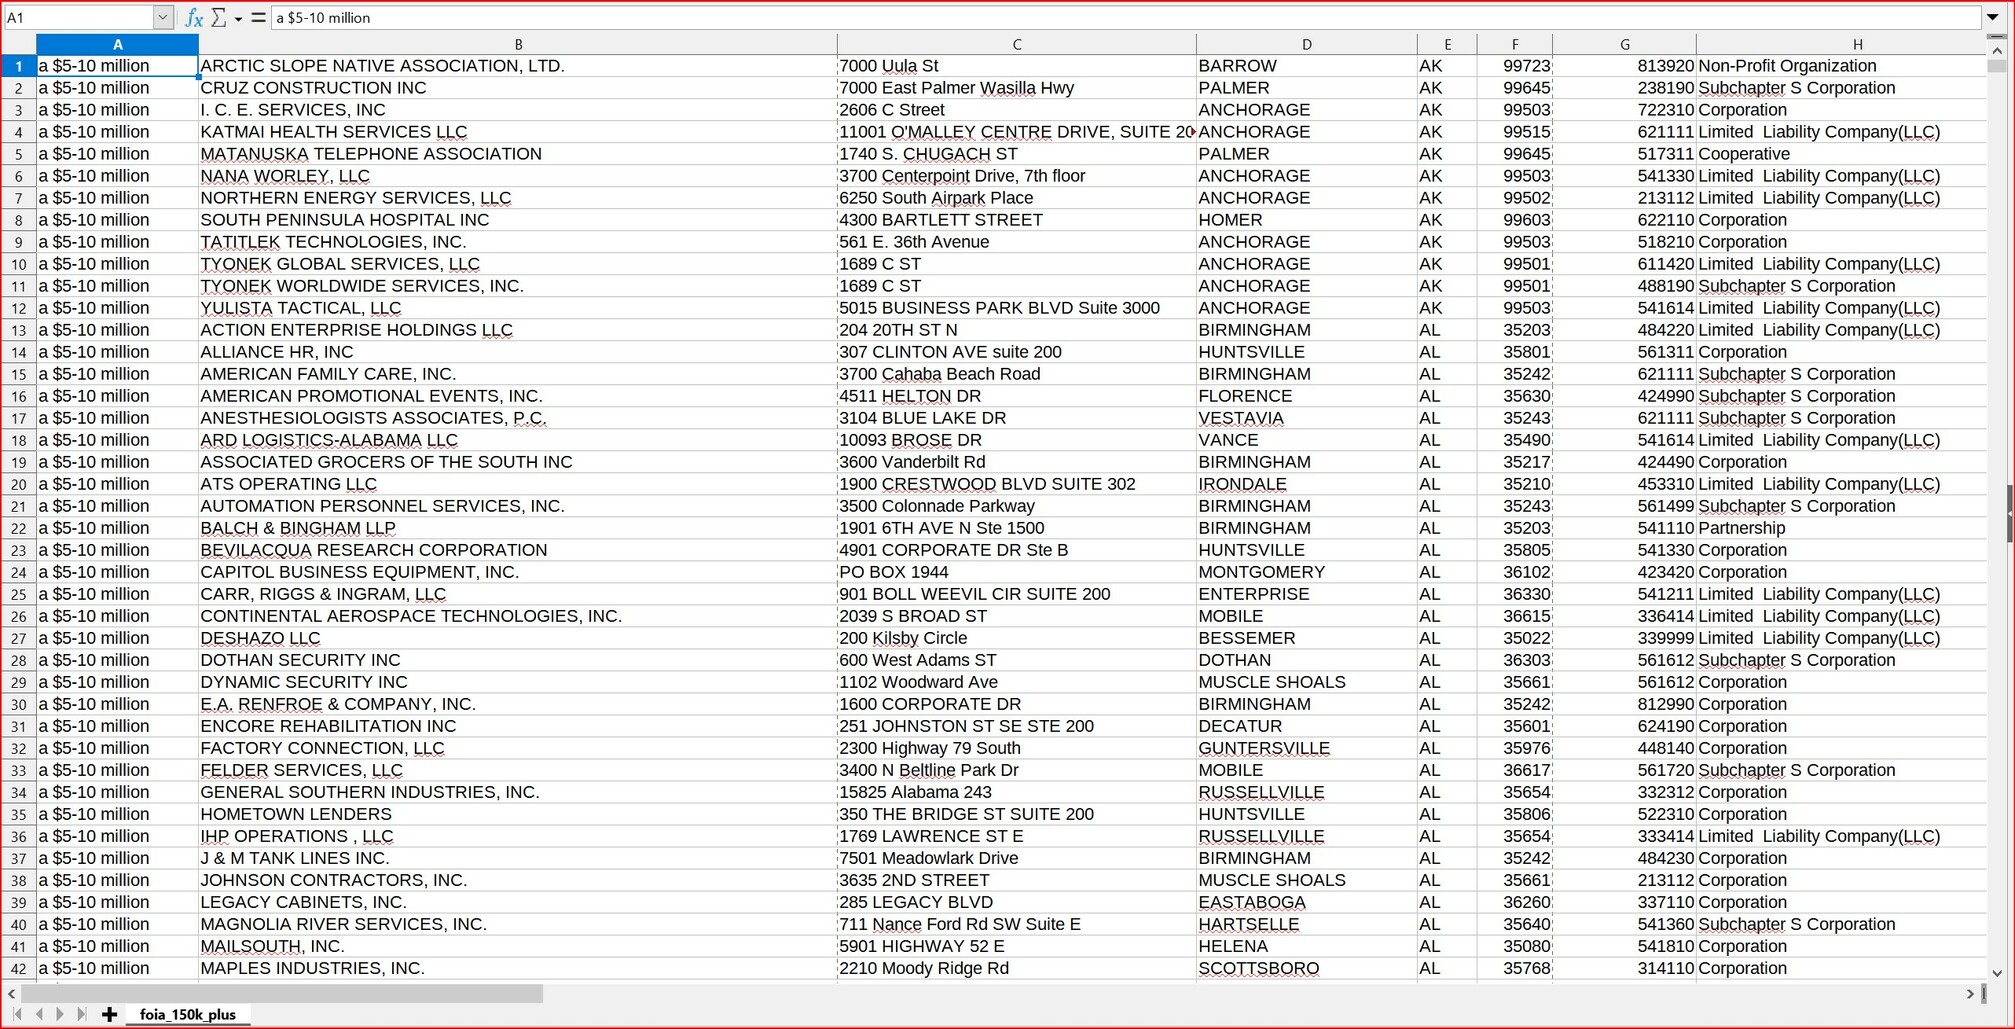The image size is (2015, 1029).
Task: Go to next sheet tab arrow
Action: 60,1014
